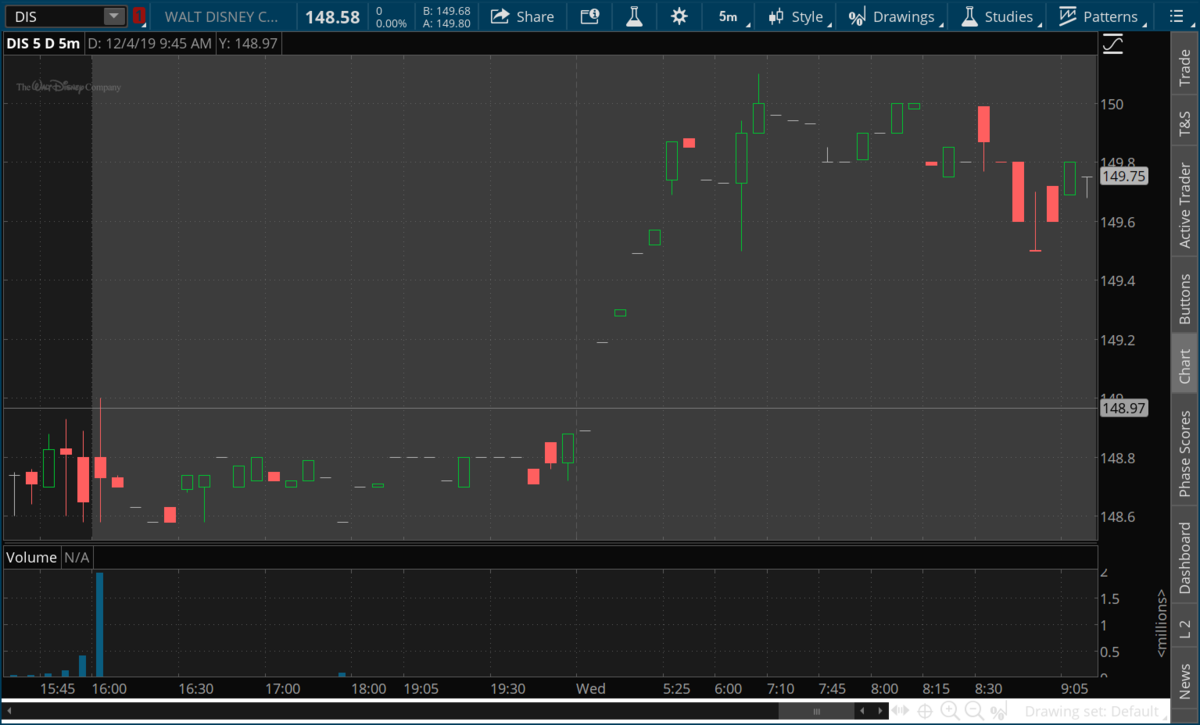The image size is (1200, 725).
Task: Click the tall volume bar at 16:00
Action: [99, 625]
